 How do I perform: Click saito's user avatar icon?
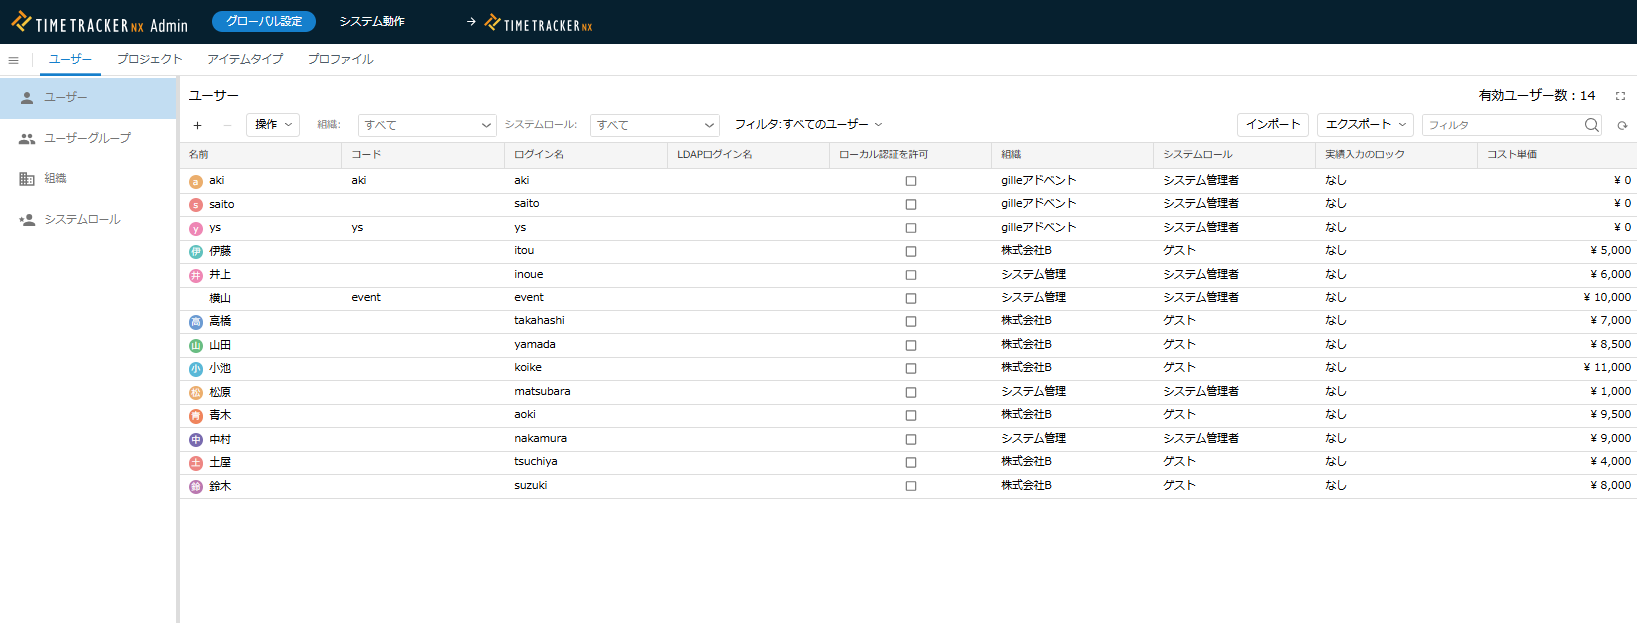[196, 205]
